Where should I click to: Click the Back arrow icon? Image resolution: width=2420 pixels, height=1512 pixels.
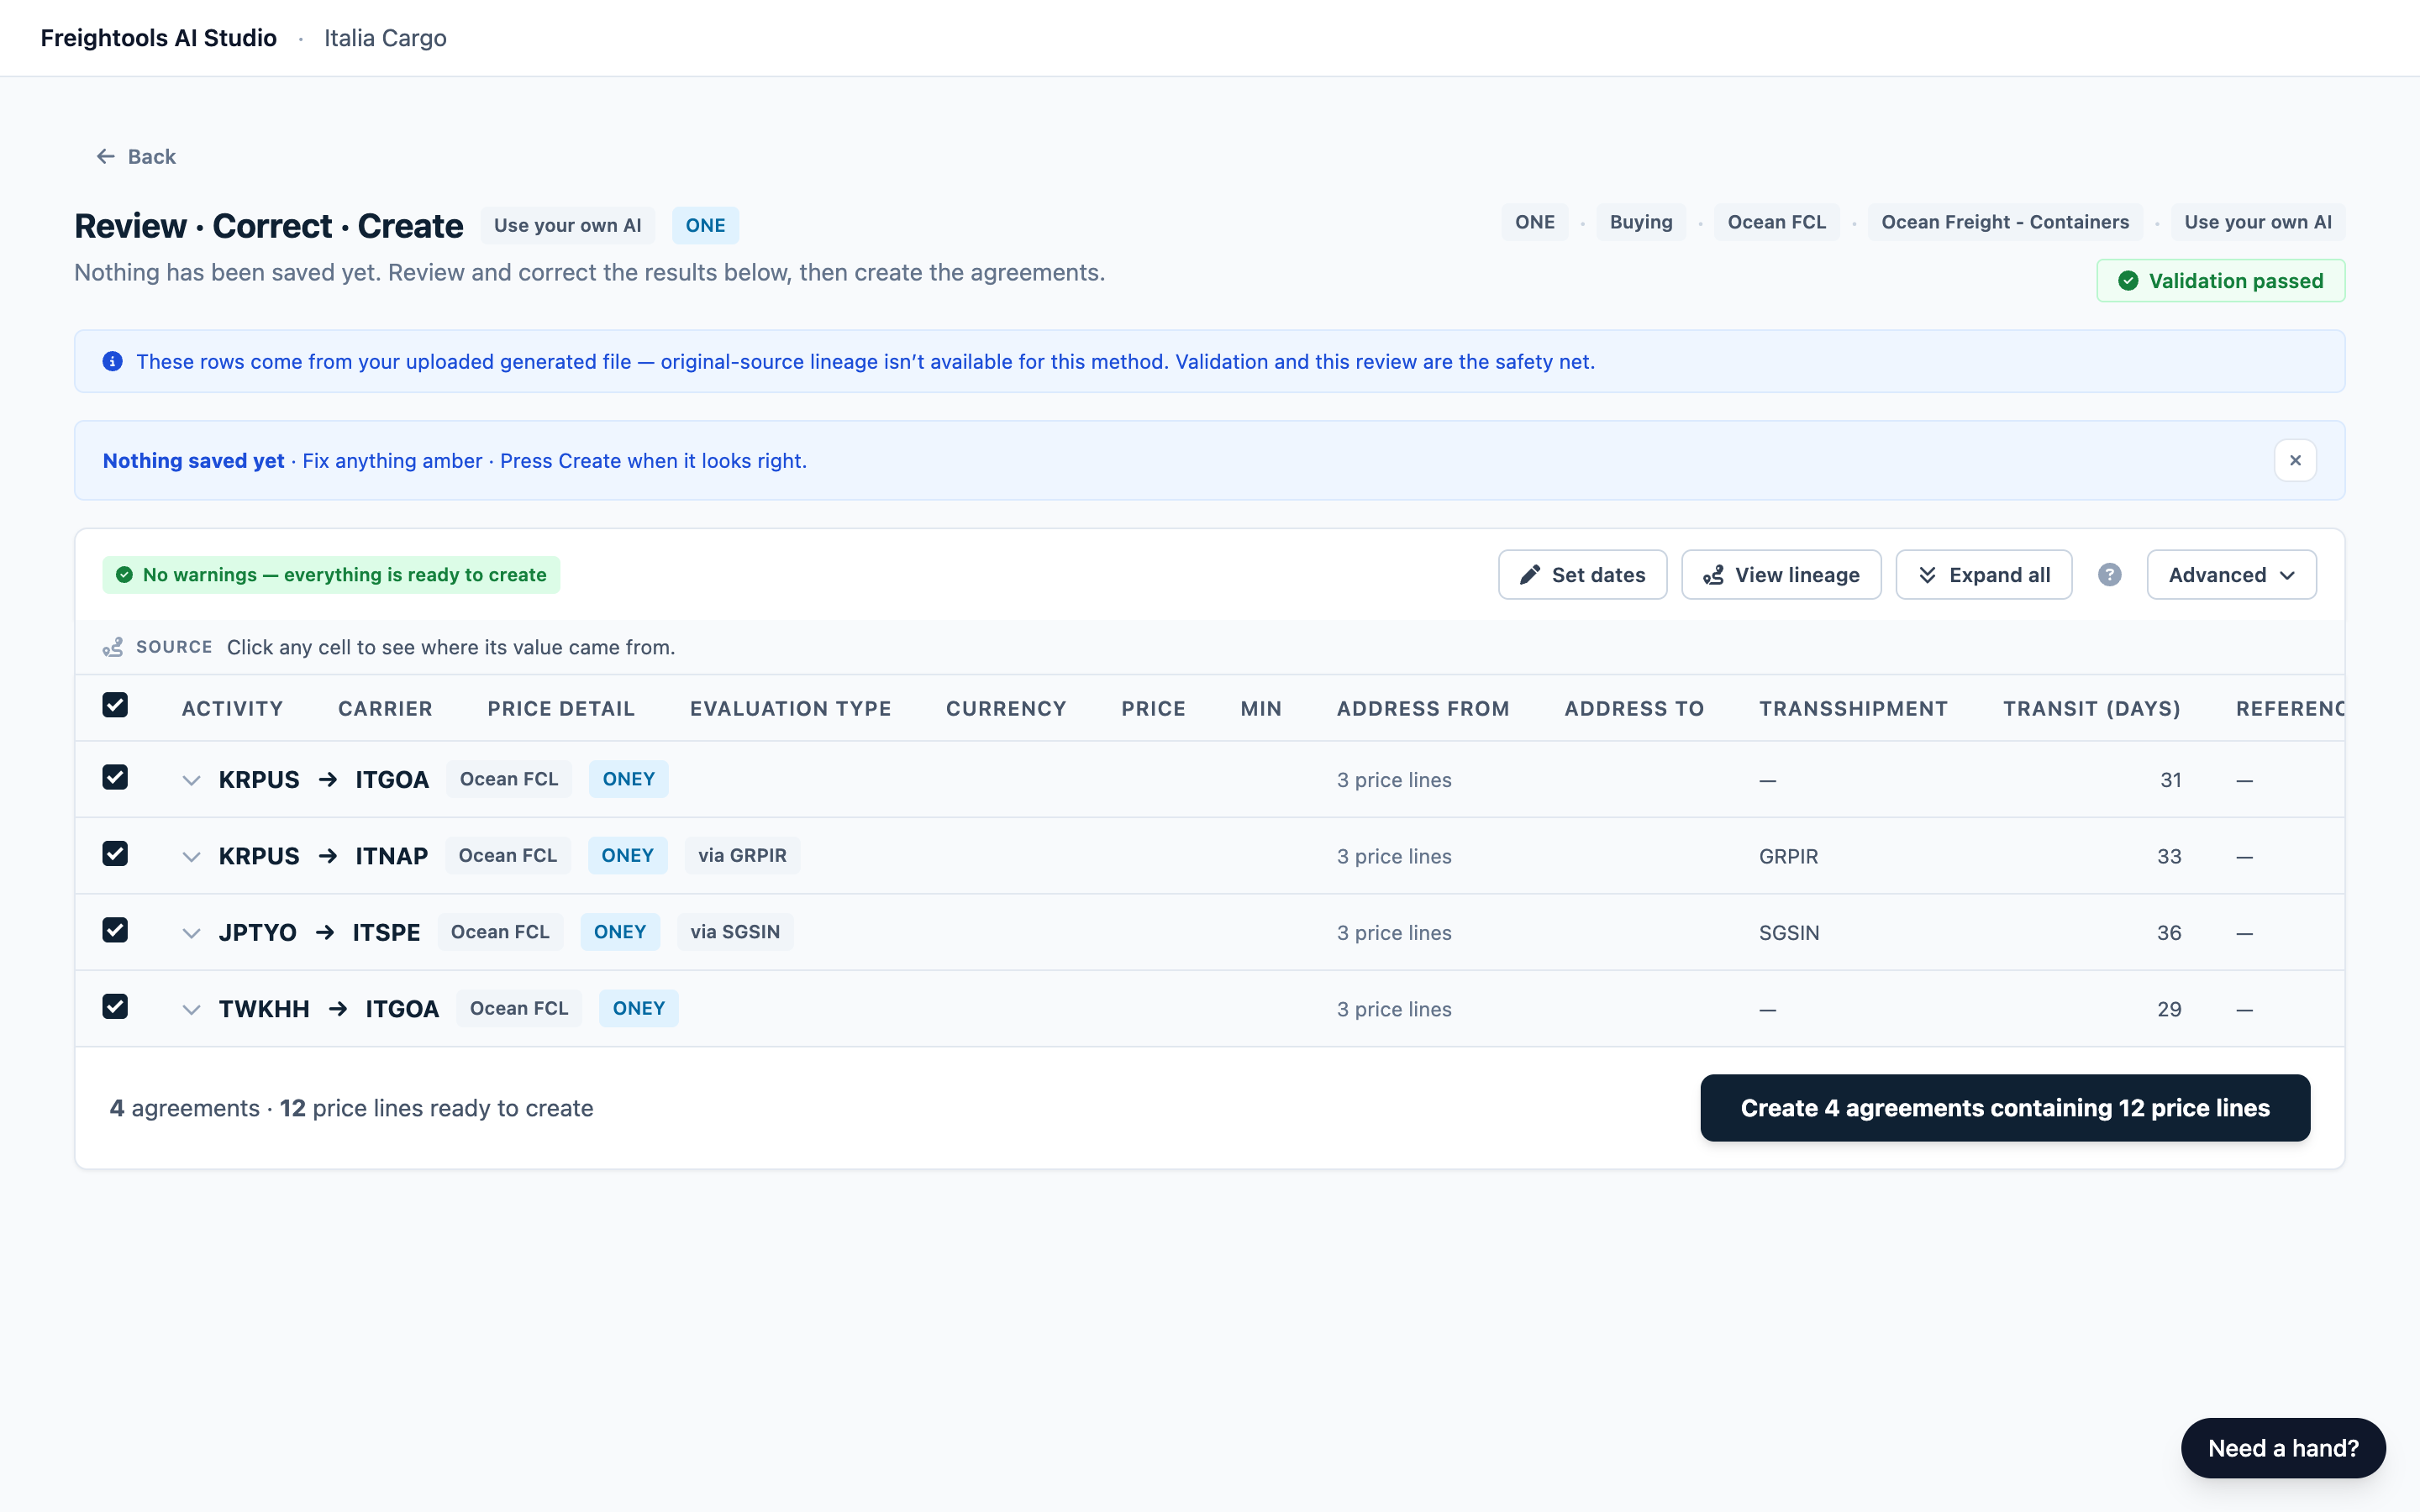(x=105, y=156)
